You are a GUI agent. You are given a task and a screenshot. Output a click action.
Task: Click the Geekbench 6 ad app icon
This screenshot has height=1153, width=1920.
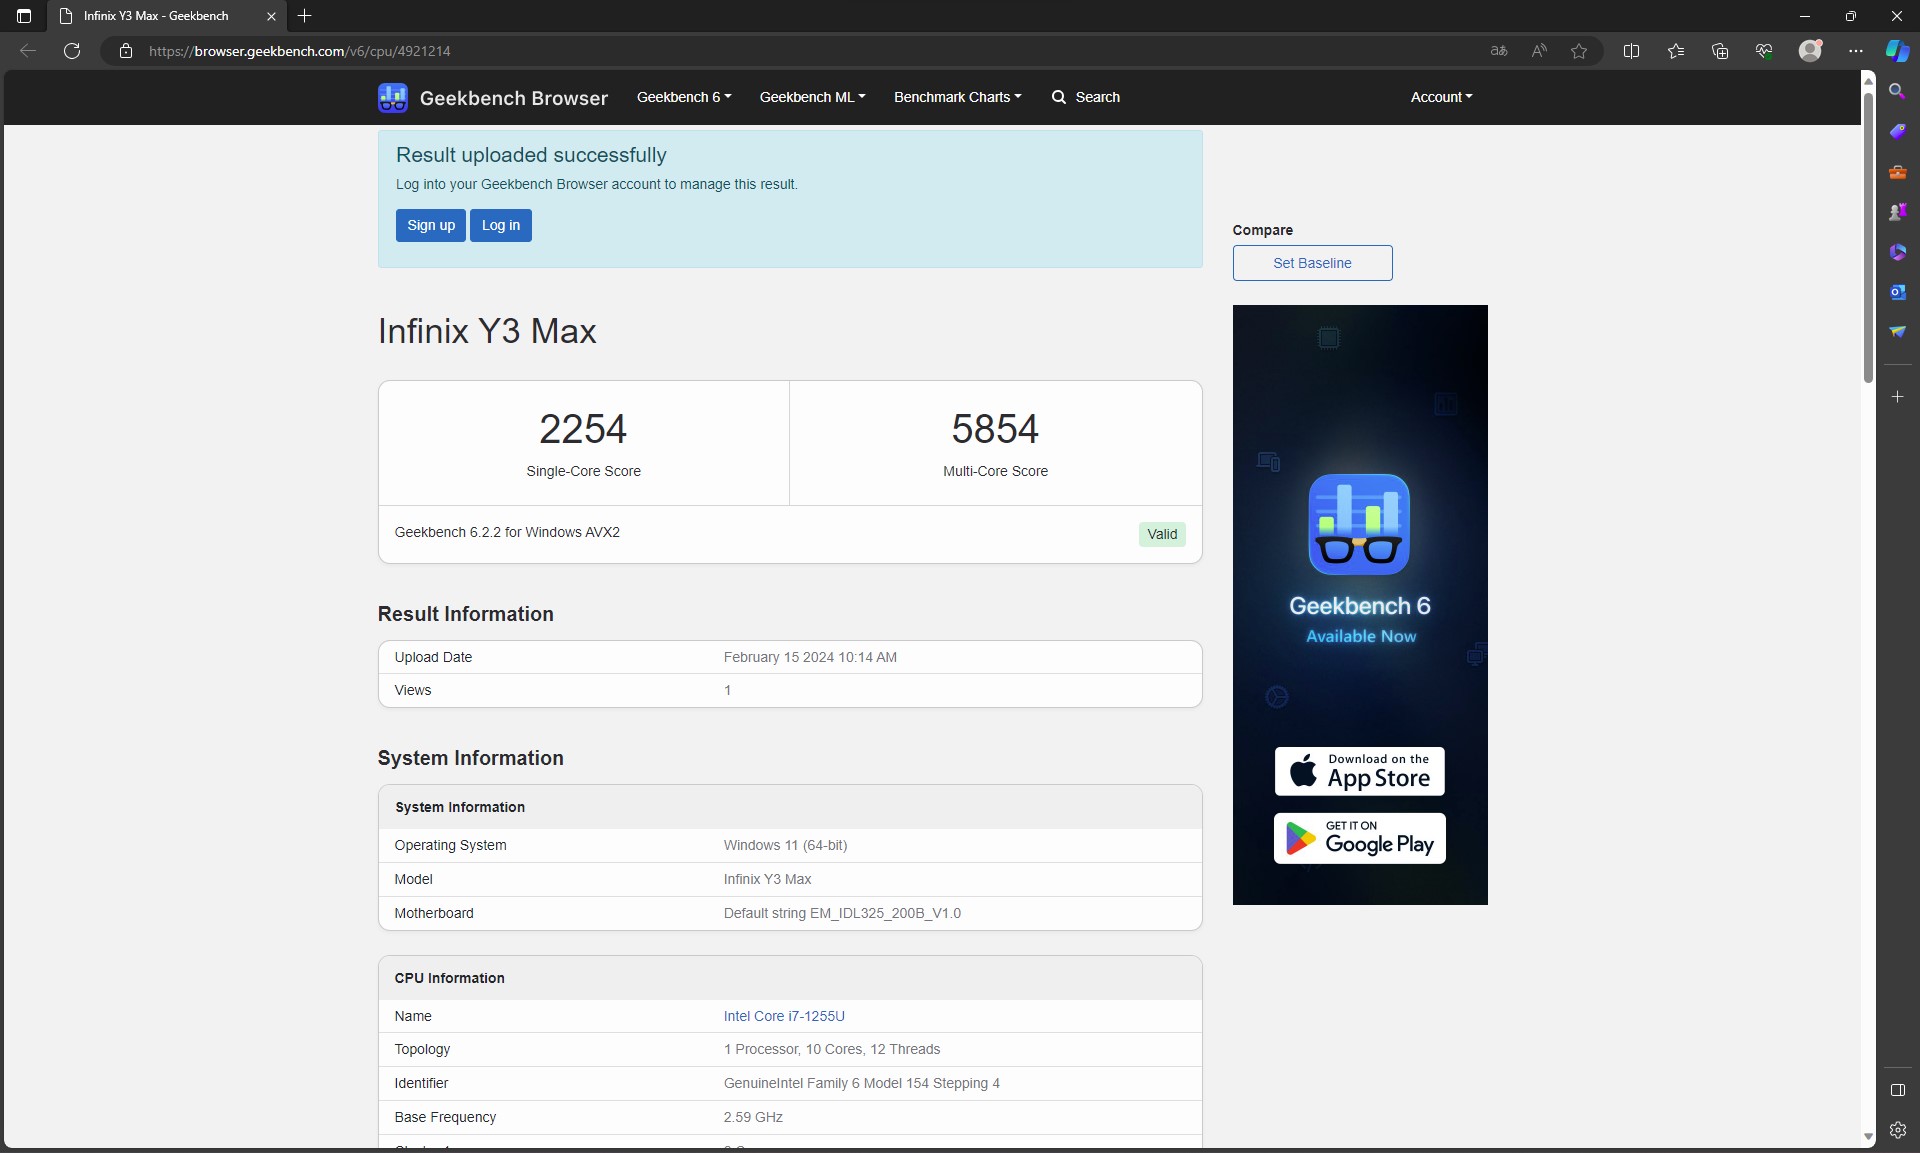[1359, 524]
